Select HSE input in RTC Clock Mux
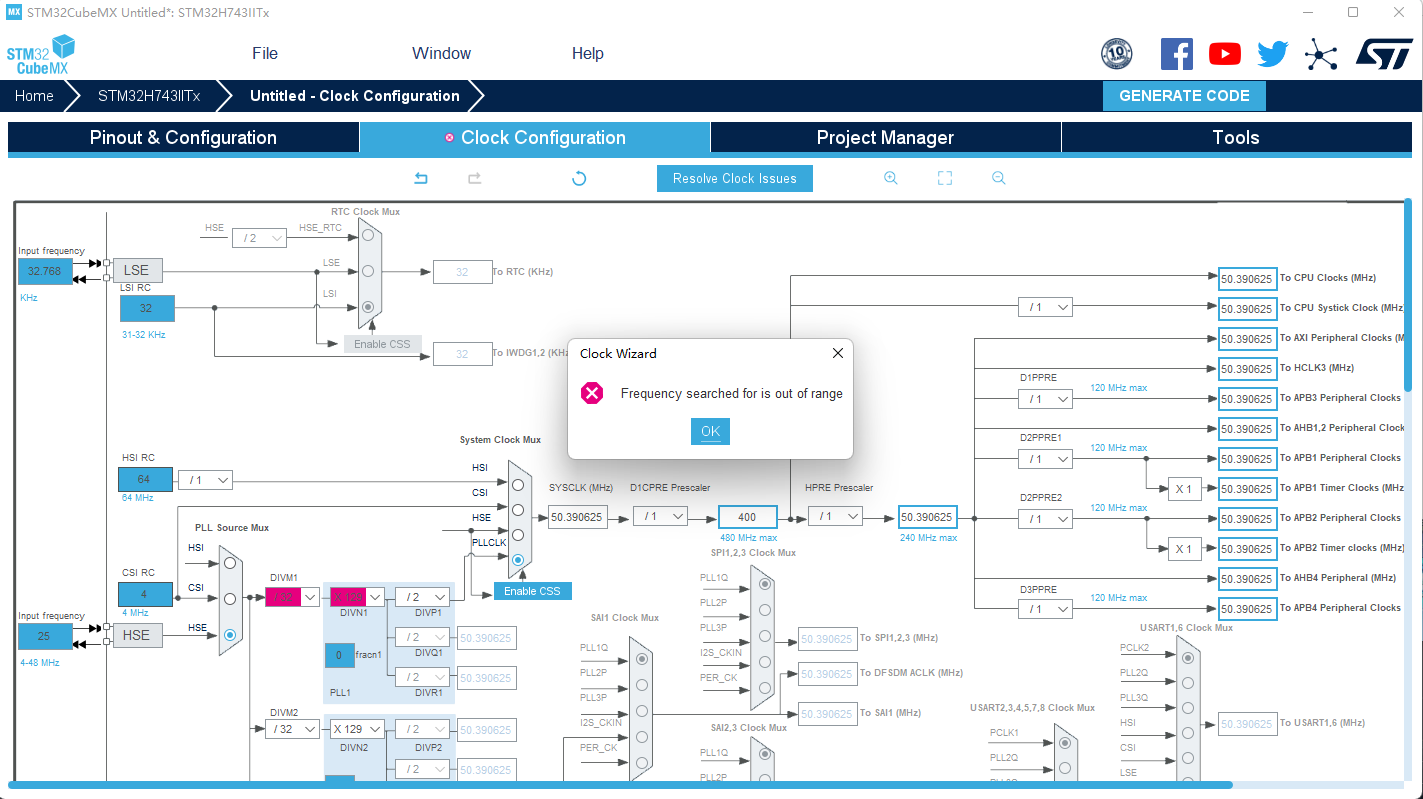The height and width of the screenshot is (799, 1423). [368, 235]
